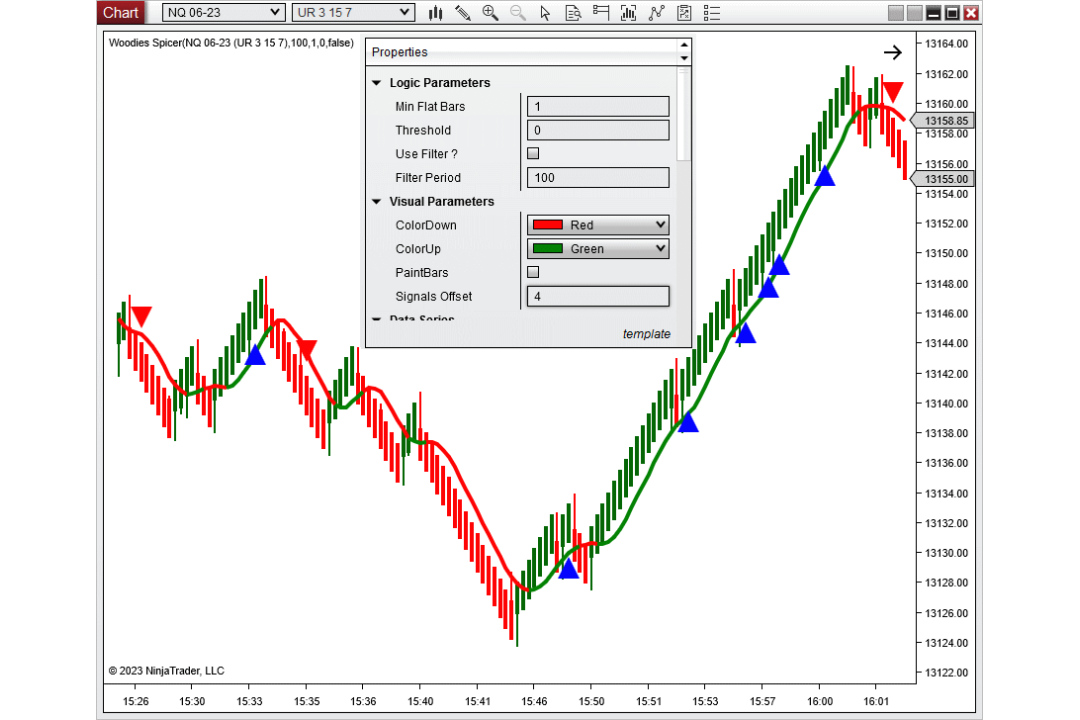Click the template link in Properties
This screenshot has height=720, width=1080.
(x=646, y=334)
